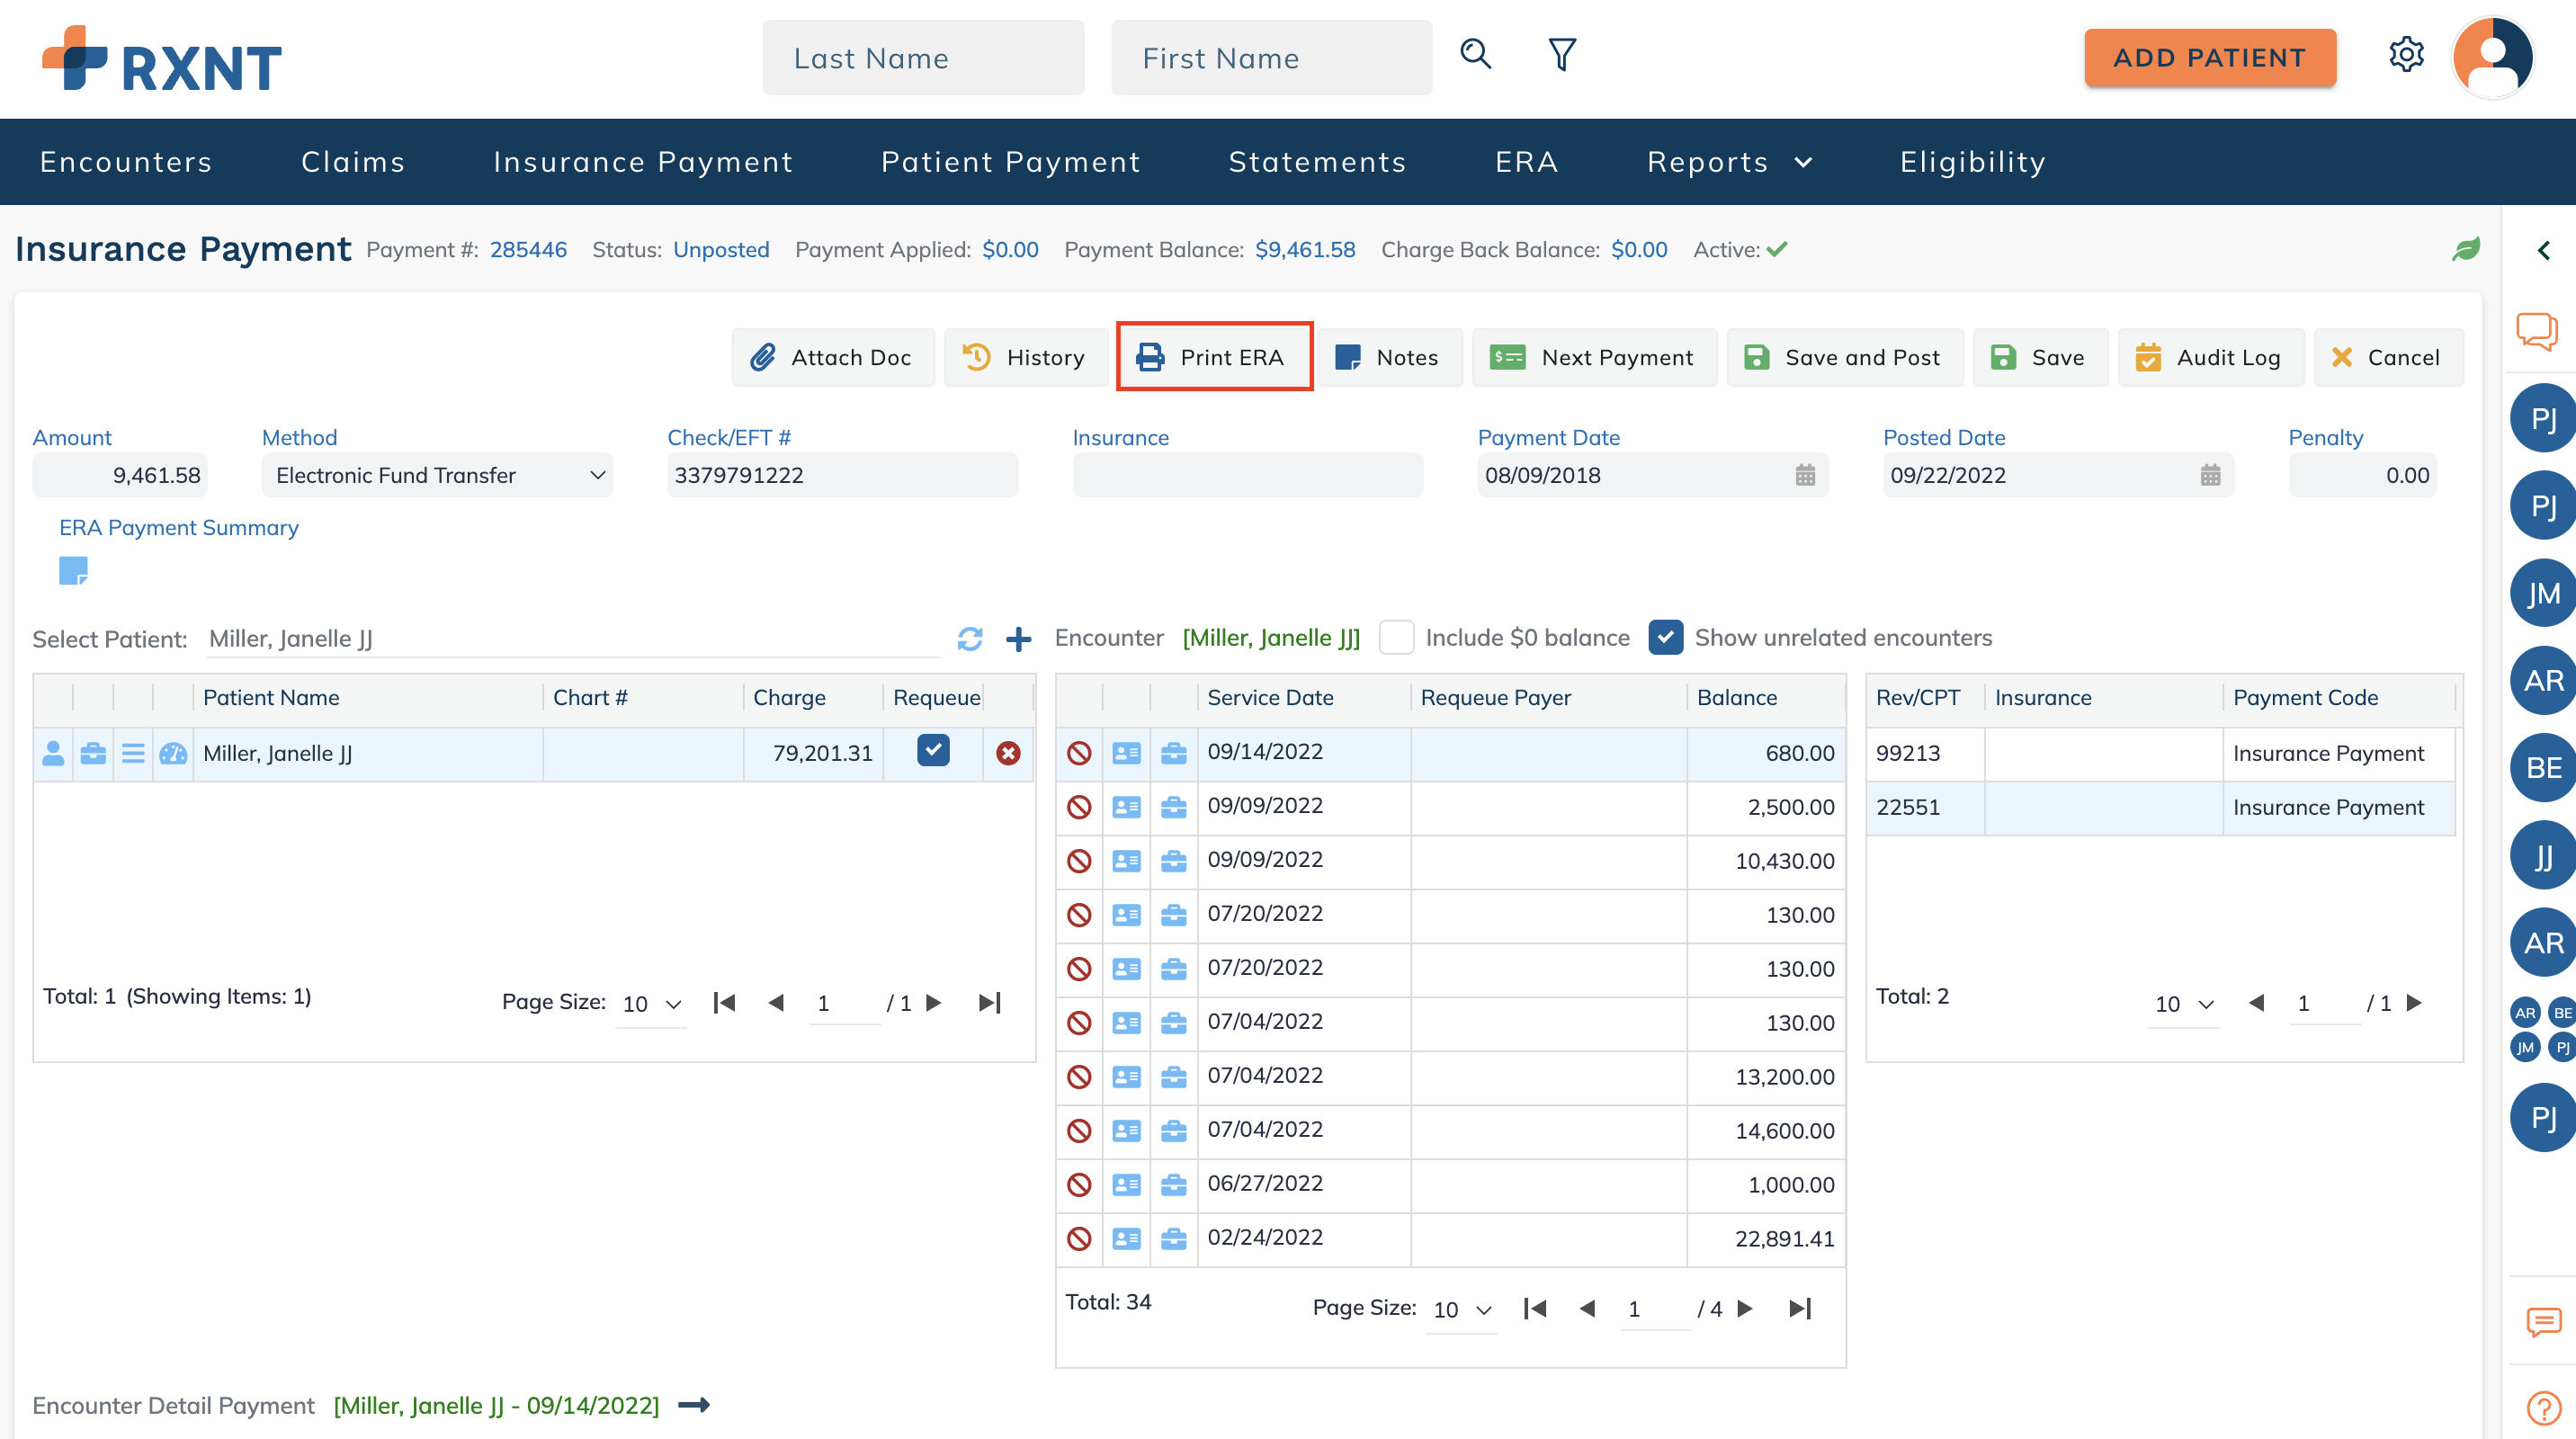Image resolution: width=2576 pixels, height=1439 pixels.
Task: Open ID card icon for 06/27/2022 encounter
Action: [1127, 1186]
